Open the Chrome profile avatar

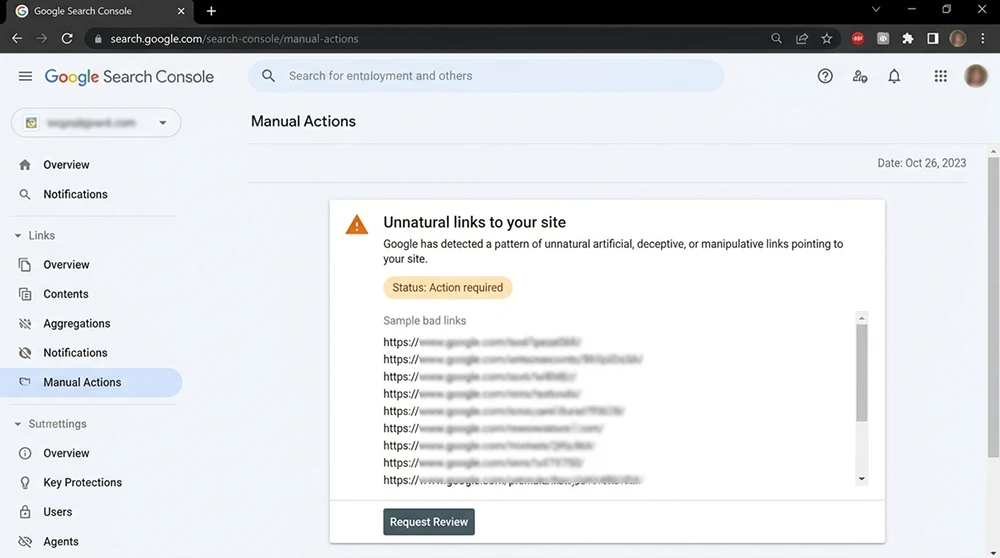coord(957,39)
